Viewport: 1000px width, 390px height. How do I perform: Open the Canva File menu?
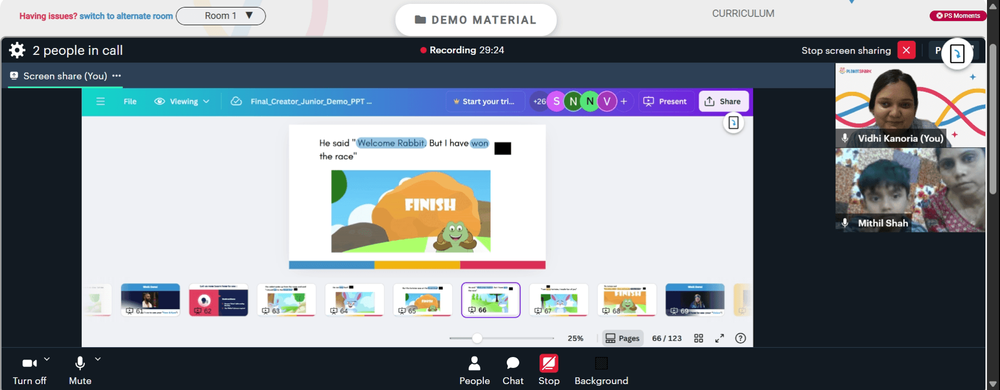pos(130,101)
